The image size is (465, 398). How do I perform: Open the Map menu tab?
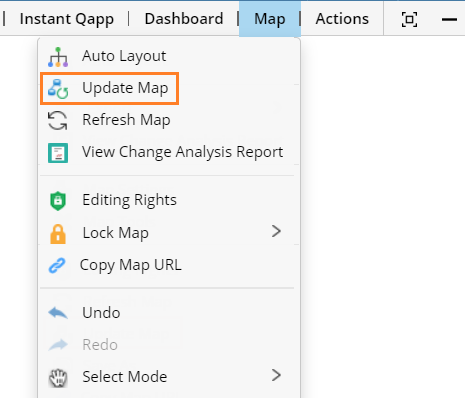click(270, 19)
